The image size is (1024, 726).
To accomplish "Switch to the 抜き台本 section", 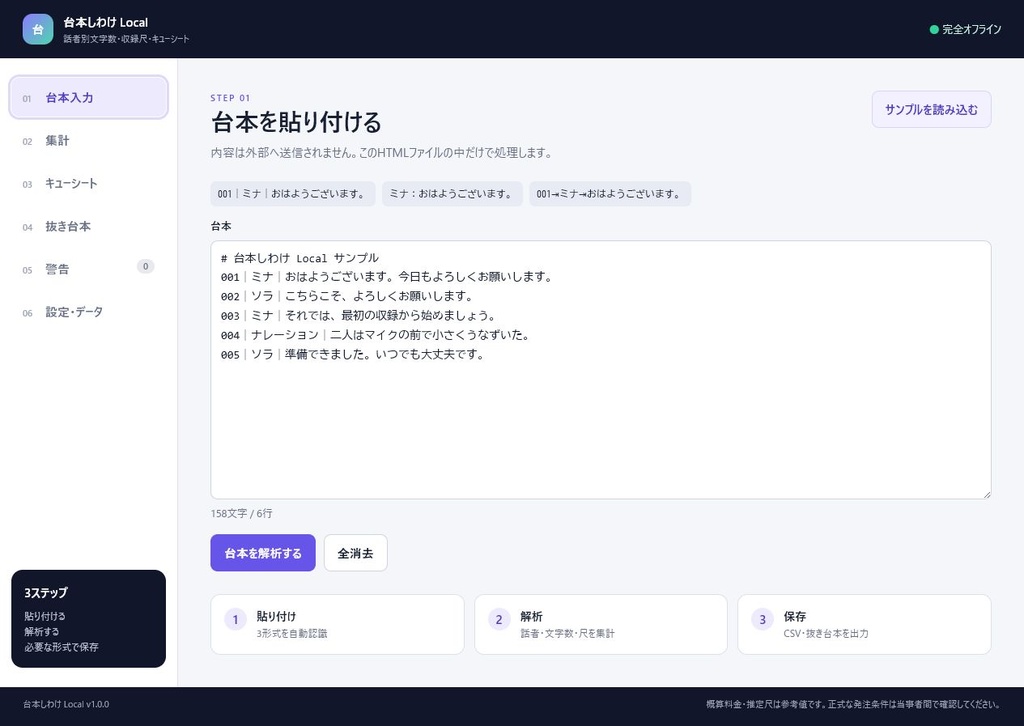I will point(89,227).
